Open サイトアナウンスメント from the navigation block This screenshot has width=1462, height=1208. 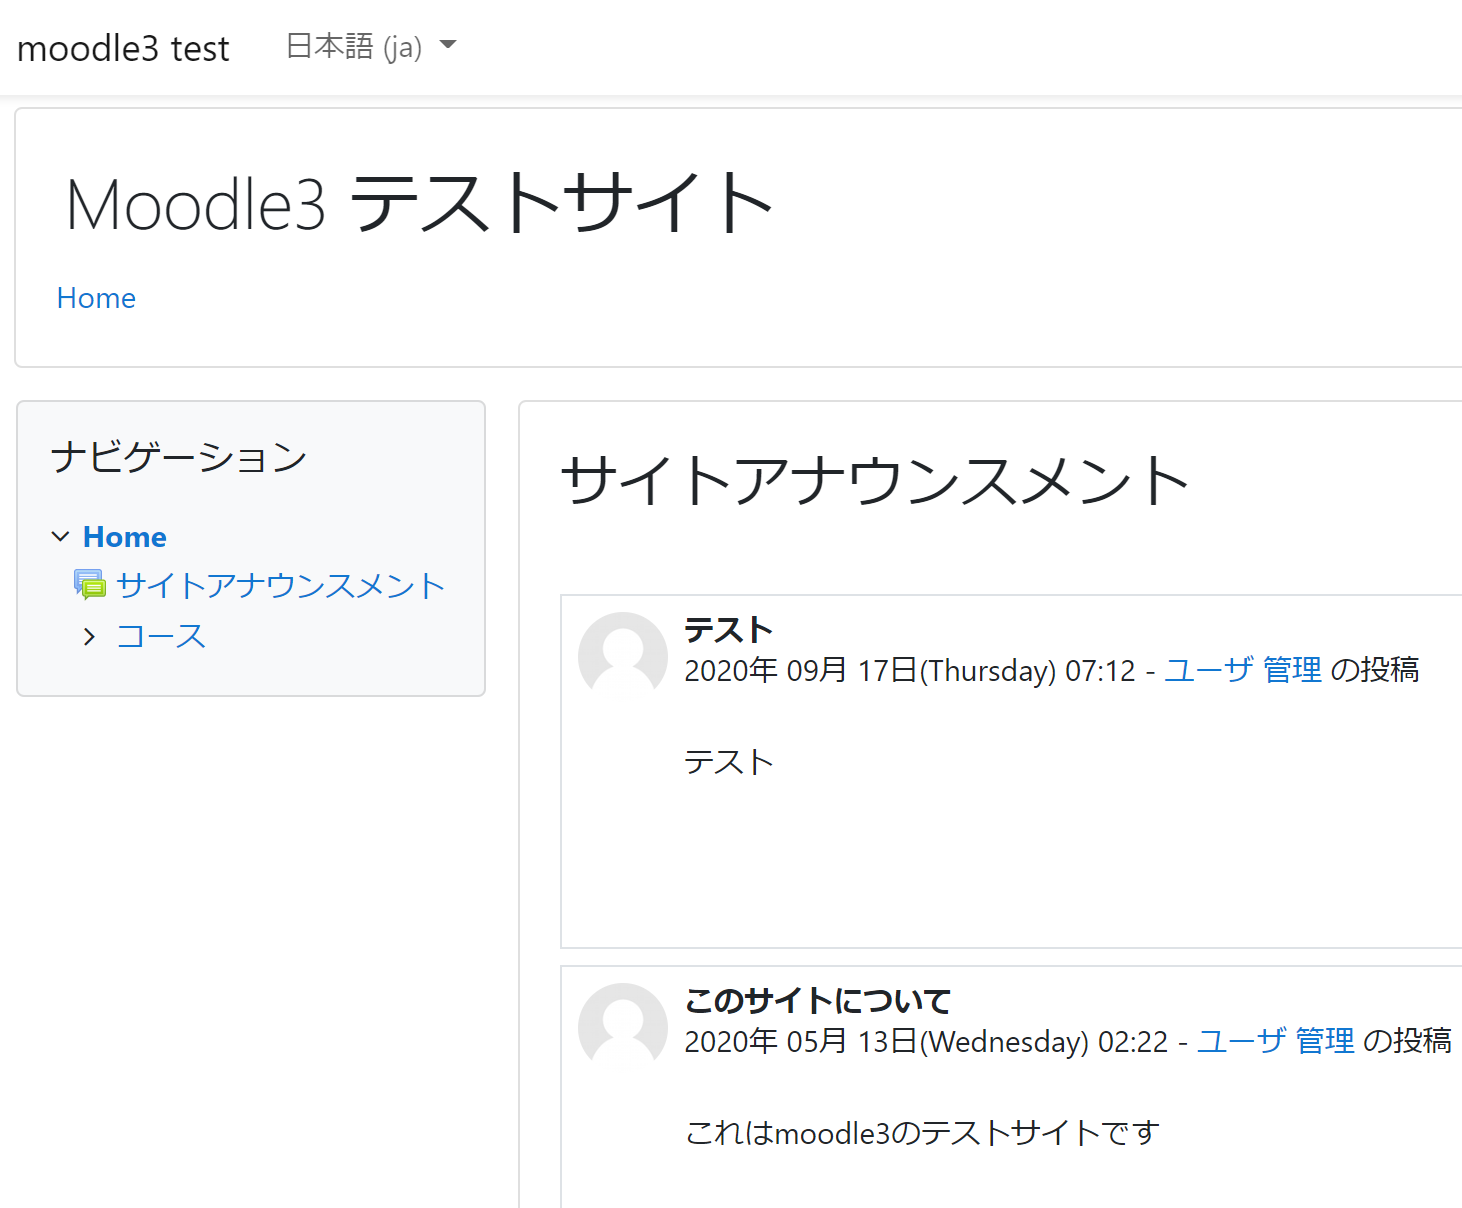coord(280,585)
